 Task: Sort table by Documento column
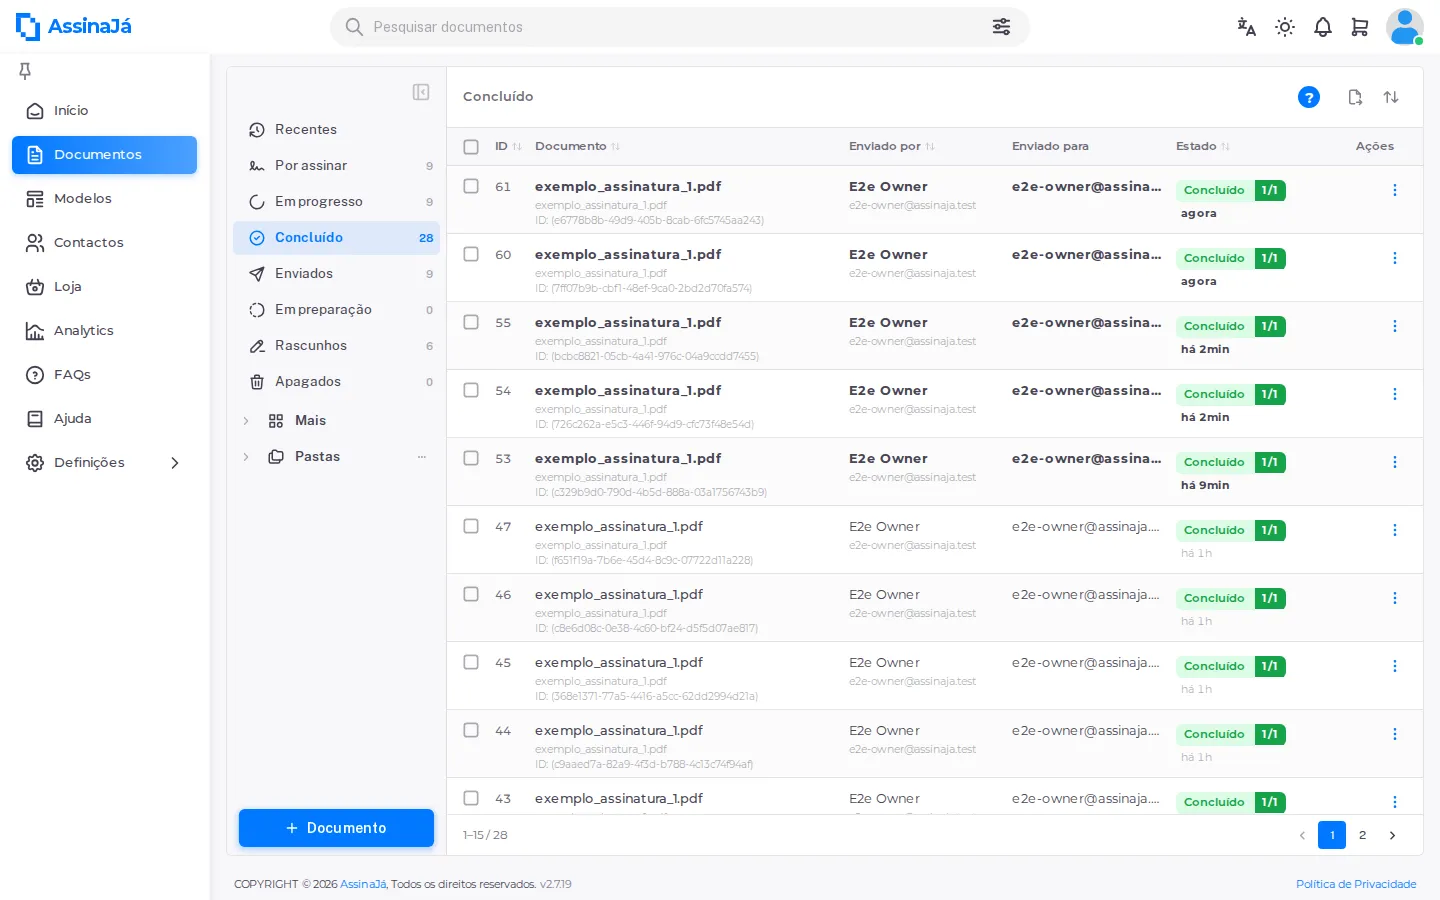577,146
